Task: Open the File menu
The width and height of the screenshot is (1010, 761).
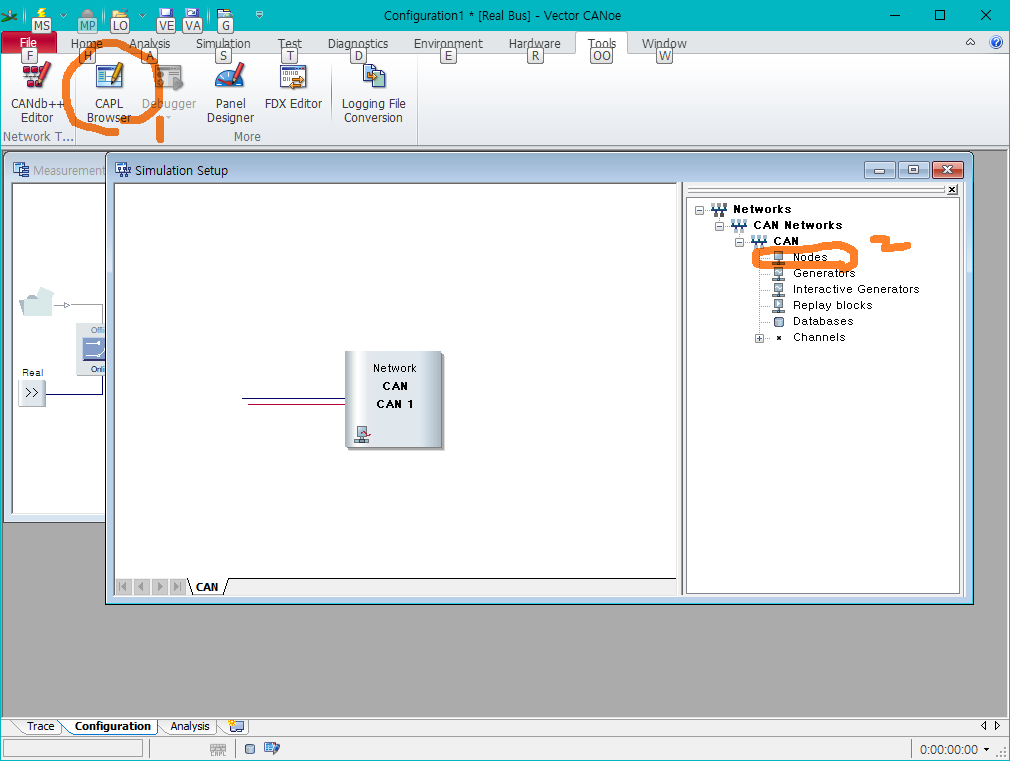Action: 28,43
